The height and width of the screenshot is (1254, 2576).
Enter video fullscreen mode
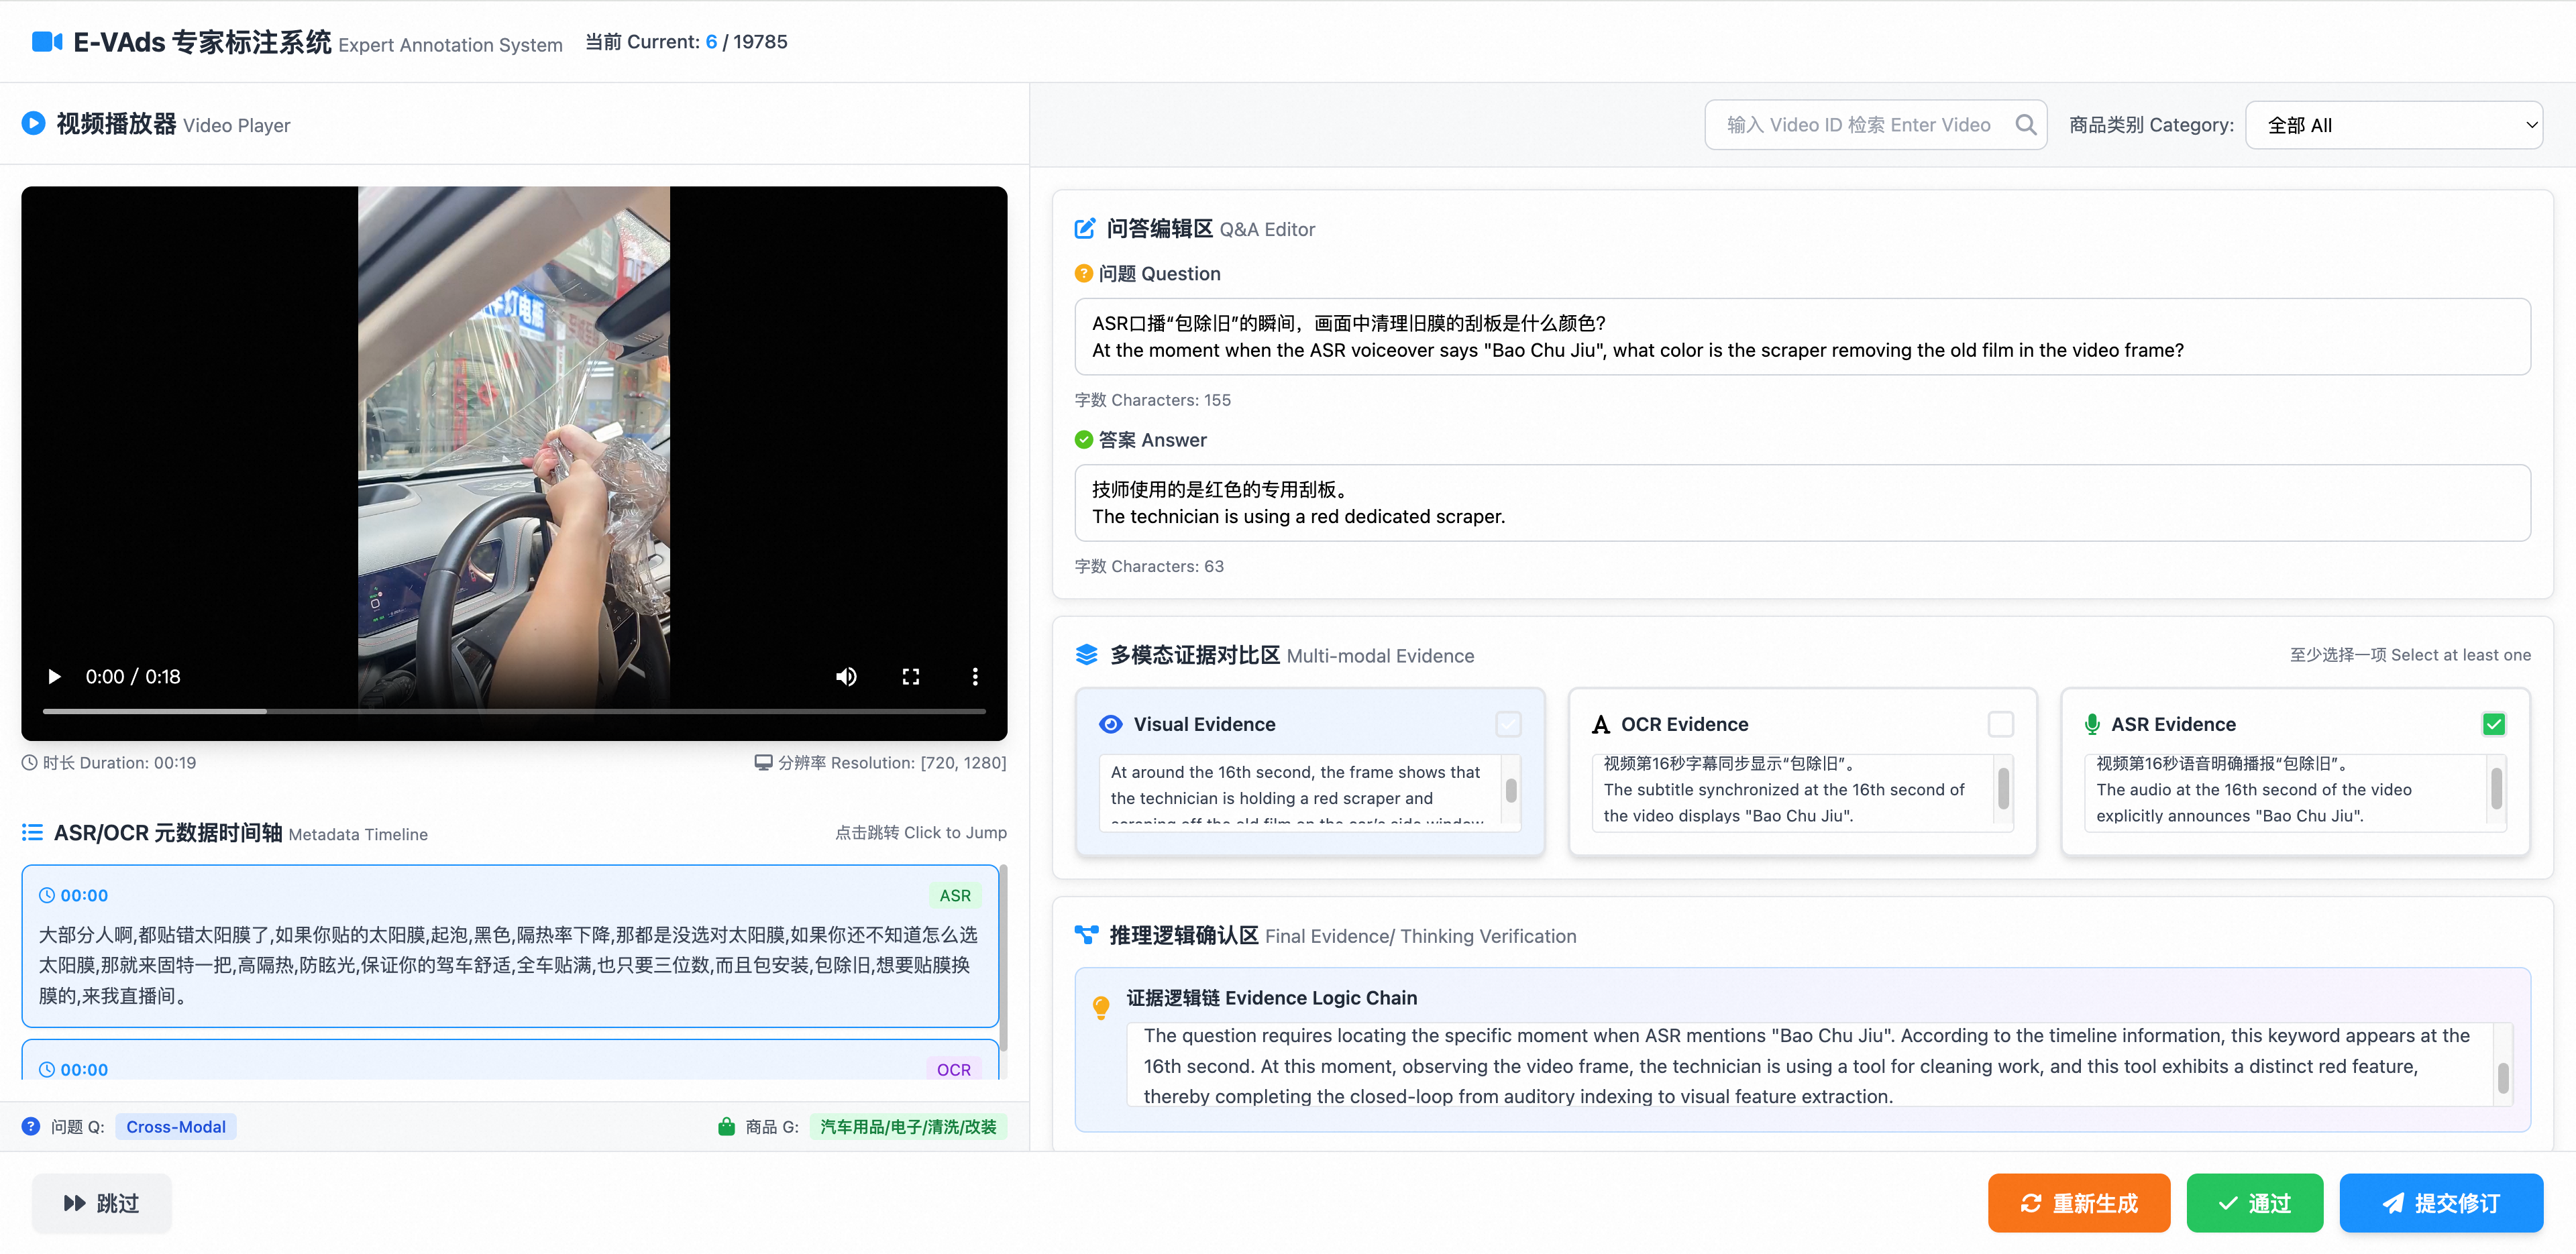910,677
